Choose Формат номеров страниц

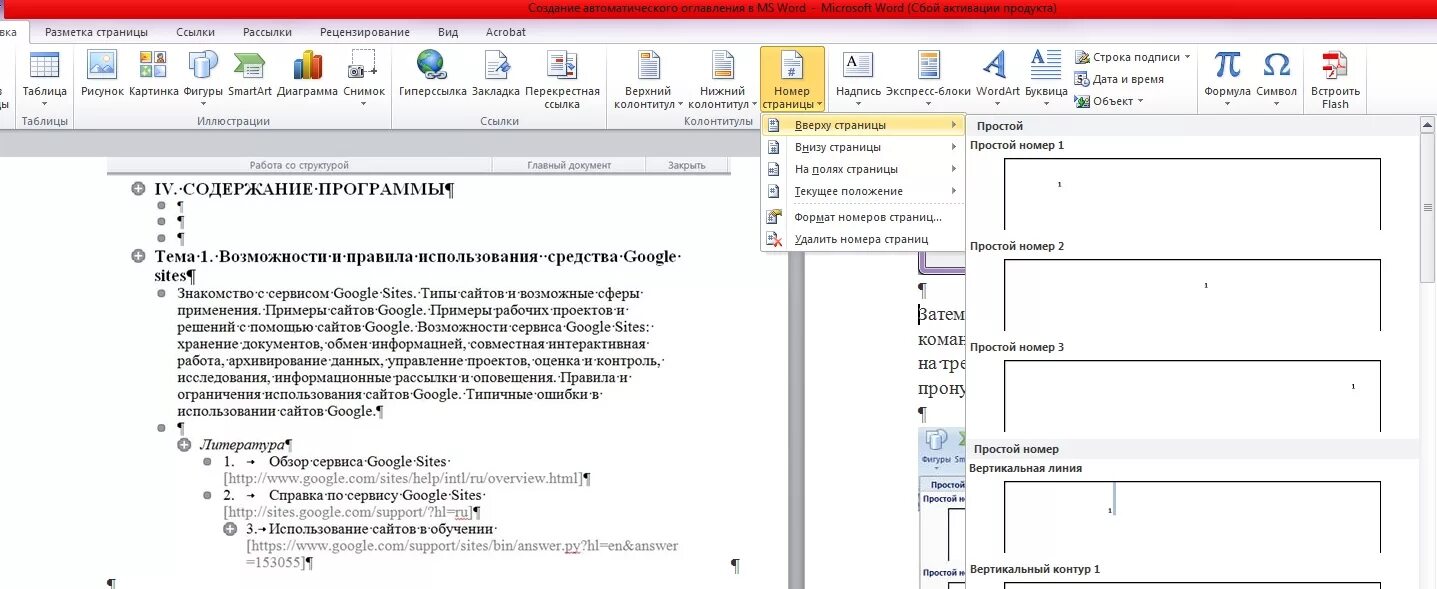[863, 217]
